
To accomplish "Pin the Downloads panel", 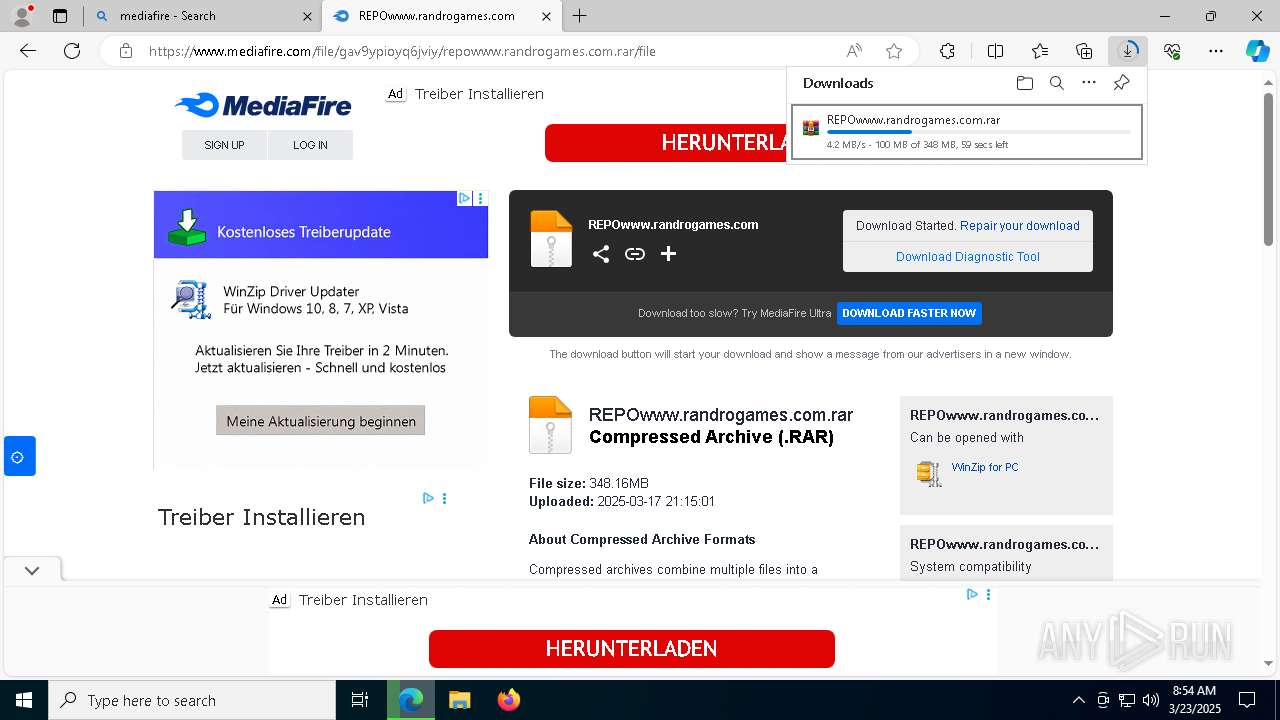I will (x=1122, y=83).
